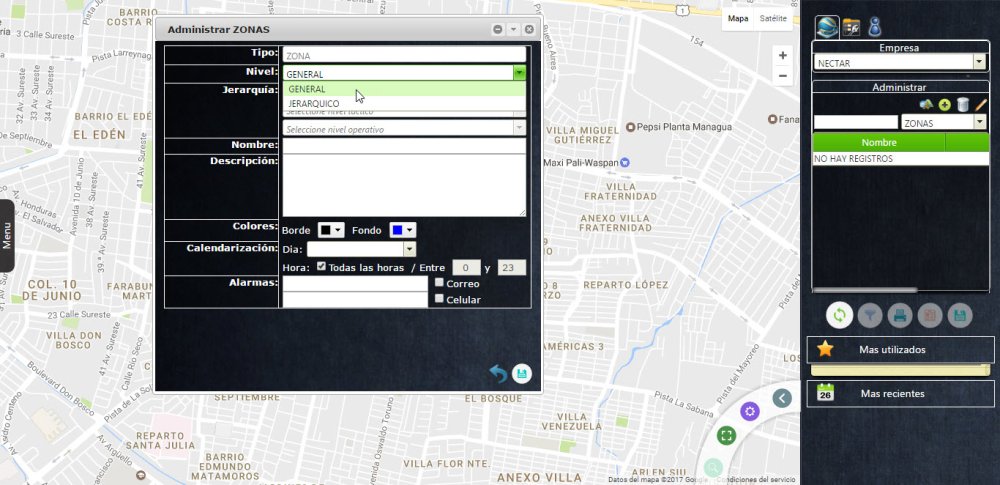Click the printer round icon
This screenshot has width=1000, height=485.
900,315
